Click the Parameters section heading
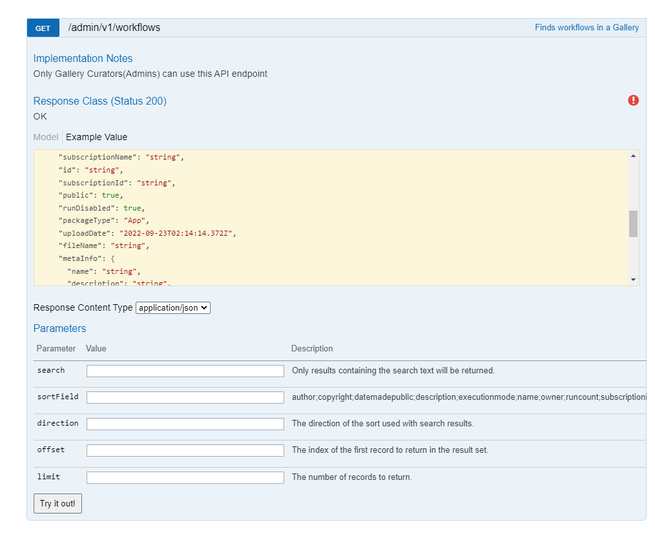The height and width of the screenshot is (540, 655). pos(60,328)
